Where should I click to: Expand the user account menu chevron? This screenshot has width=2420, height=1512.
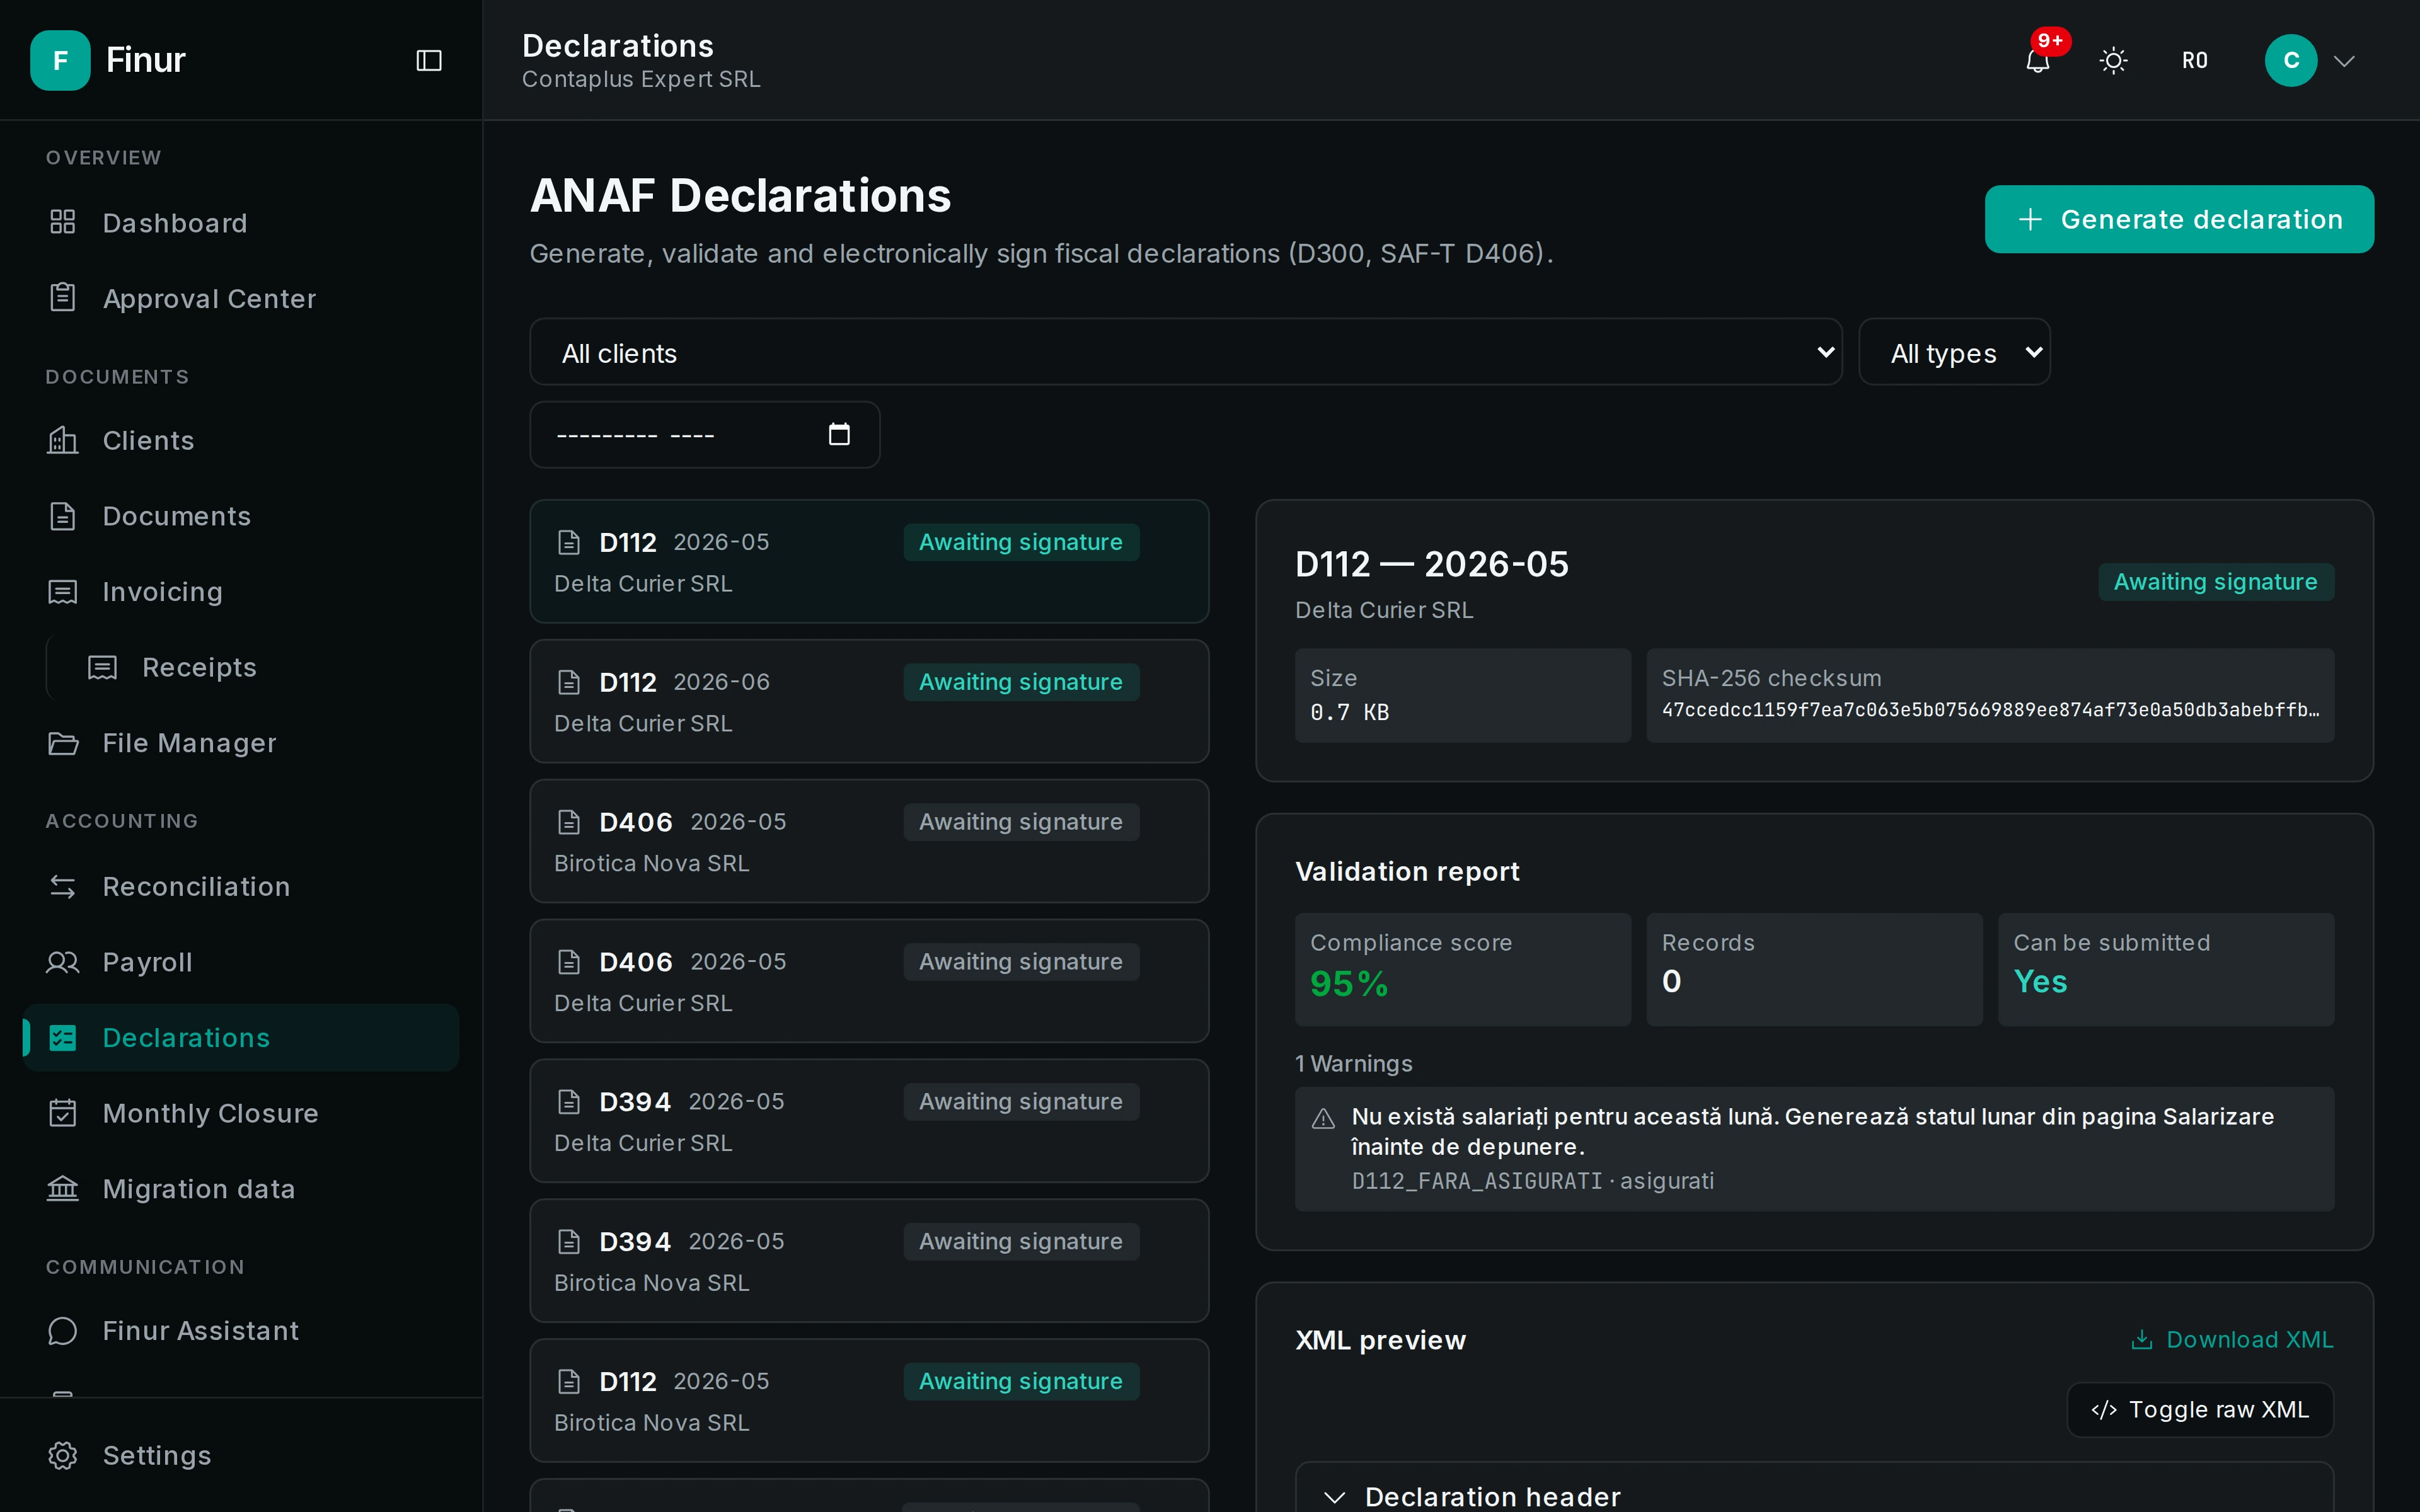coord(2344,61)
